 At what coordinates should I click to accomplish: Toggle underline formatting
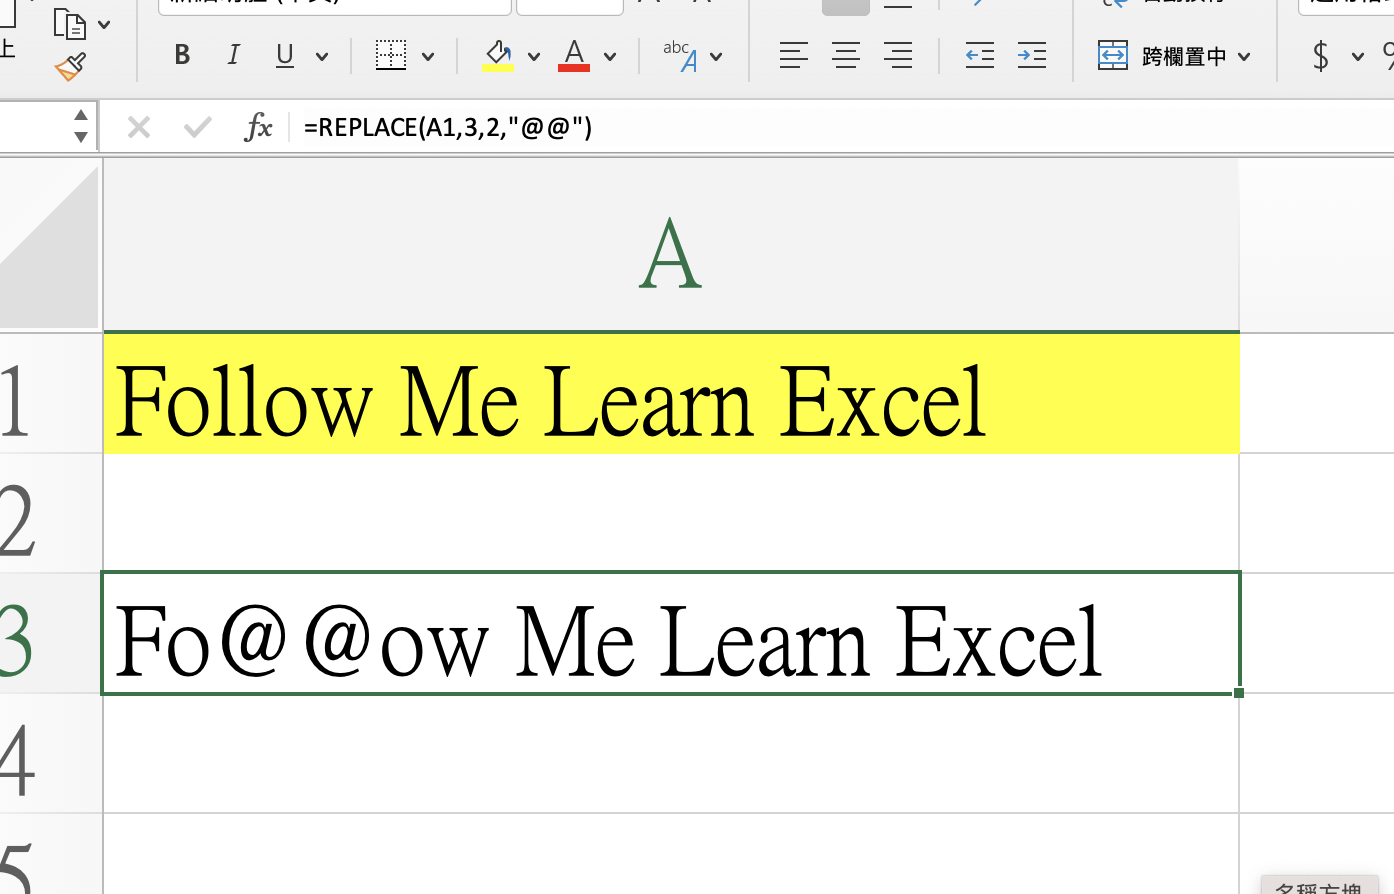(x=285, y=55)
